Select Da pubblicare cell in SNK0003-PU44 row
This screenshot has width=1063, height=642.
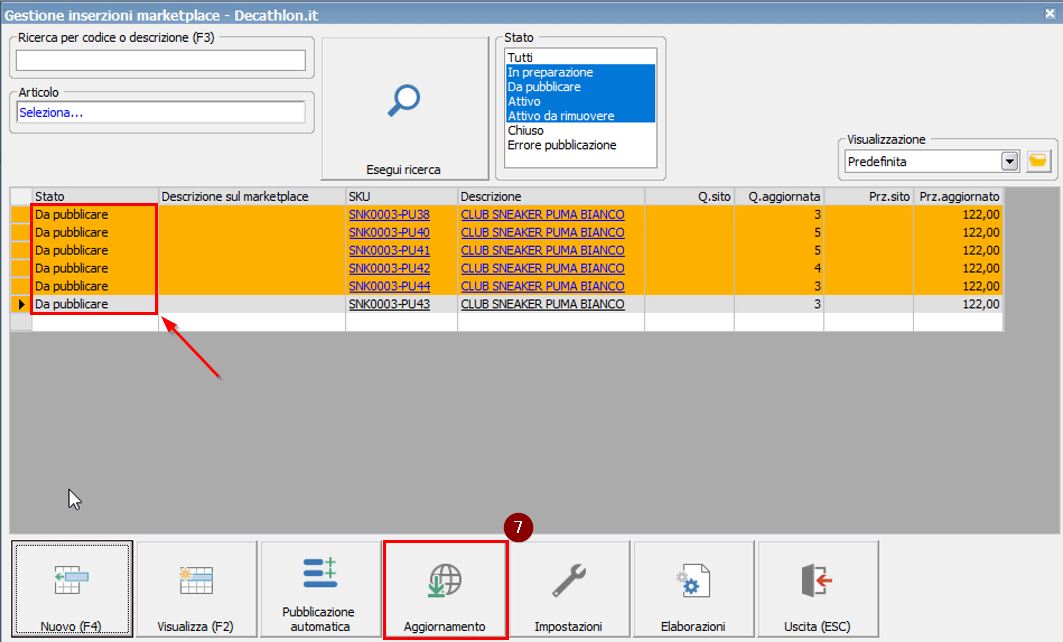click(95, 286)
